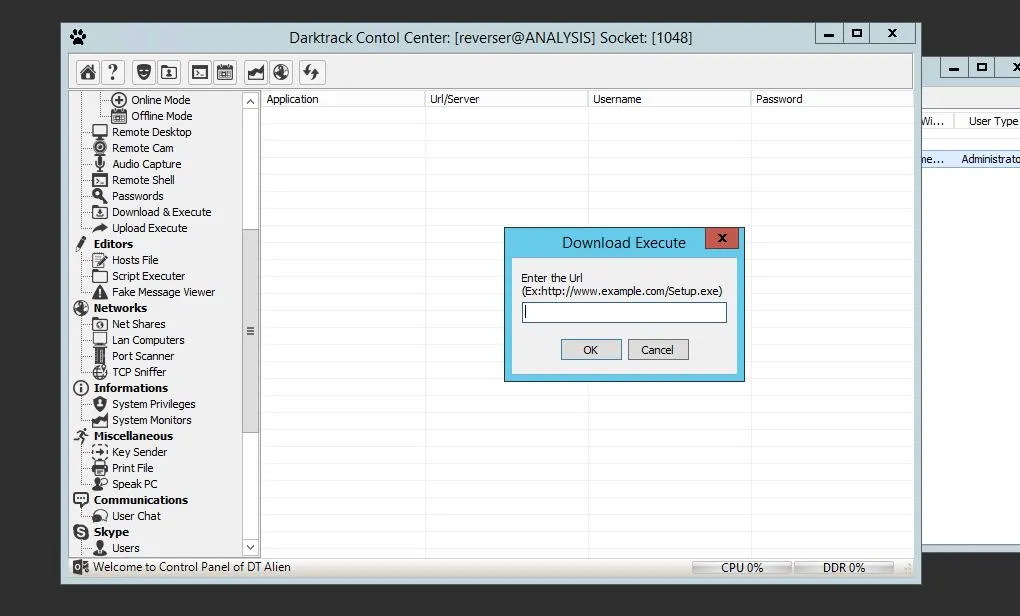This screenshot has width=1020, height=616.
Task: Select the Editors category label
Action: (x=113, y=244)
